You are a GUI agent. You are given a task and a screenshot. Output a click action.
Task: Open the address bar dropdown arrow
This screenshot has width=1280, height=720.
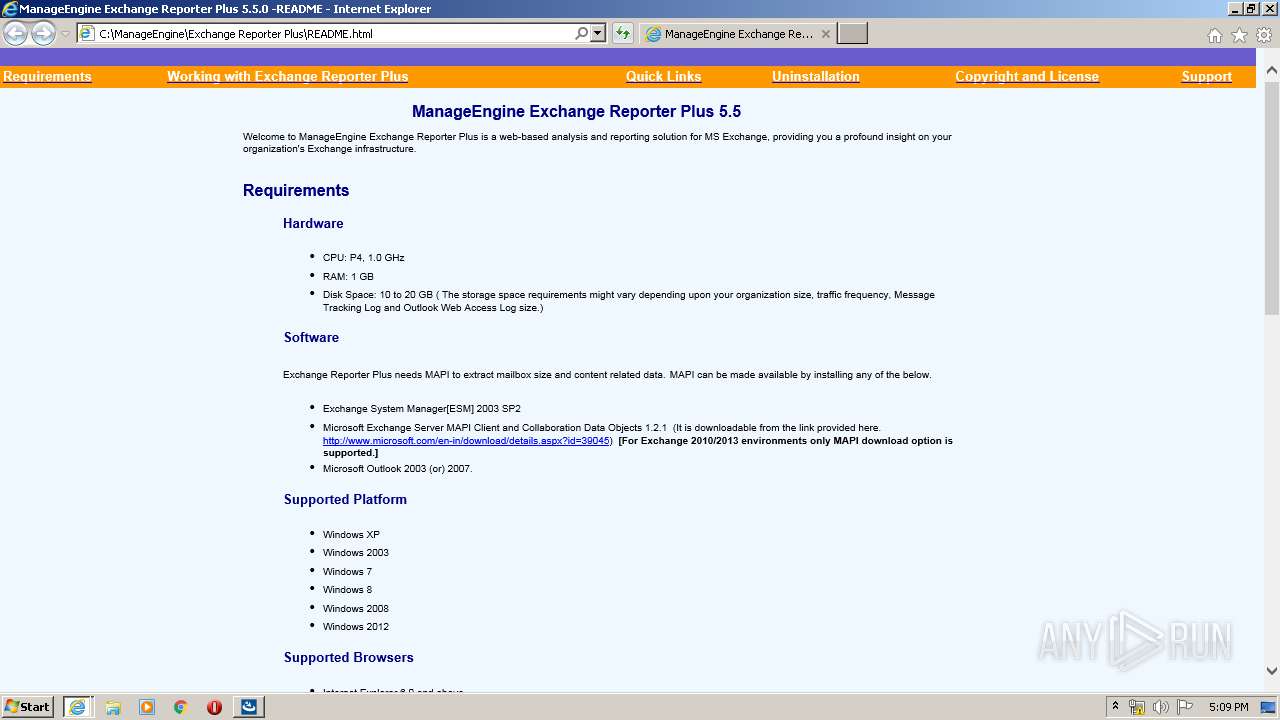pos(598,34)
